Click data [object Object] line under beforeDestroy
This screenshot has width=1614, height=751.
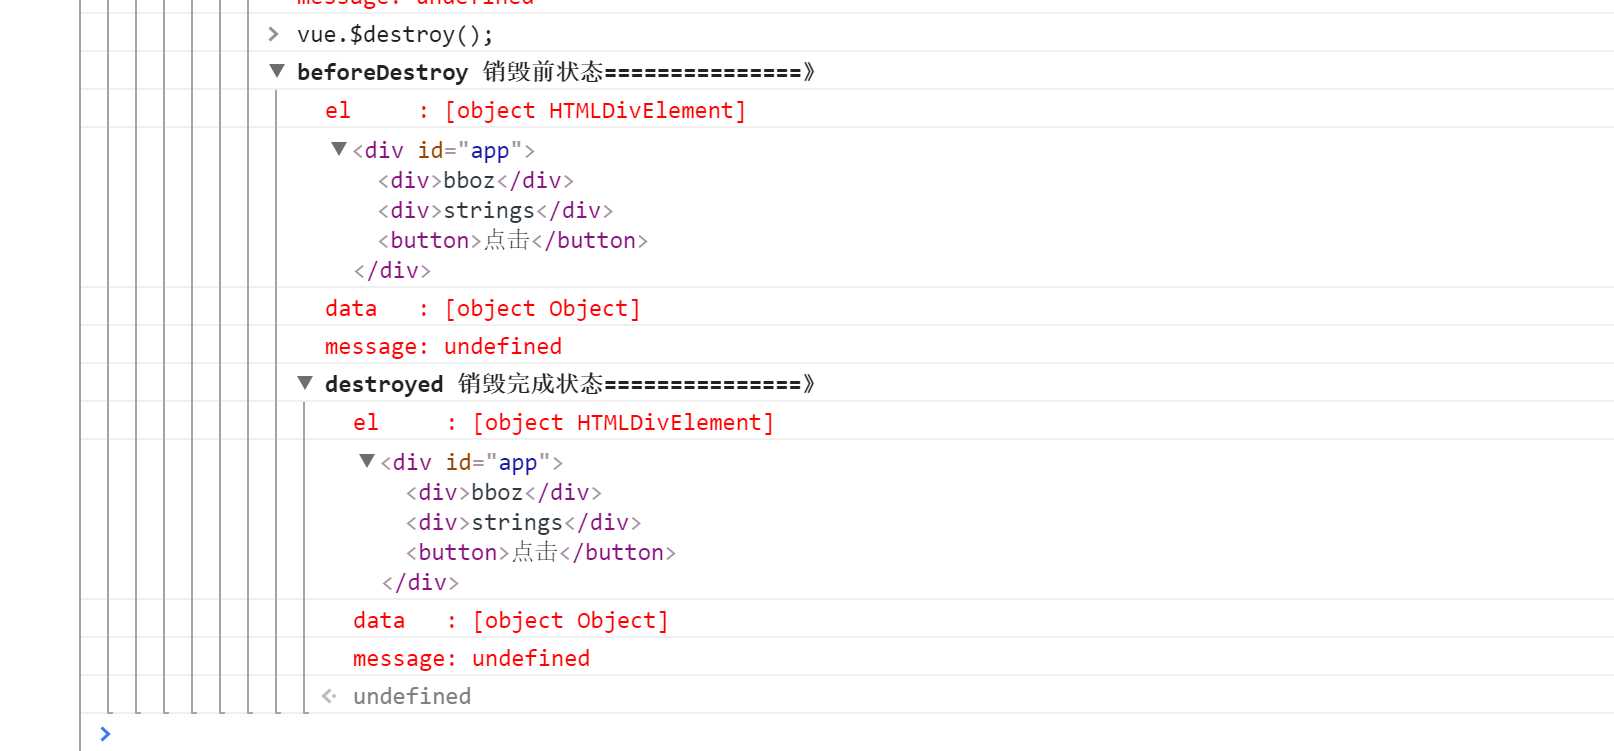click(482, 308)
